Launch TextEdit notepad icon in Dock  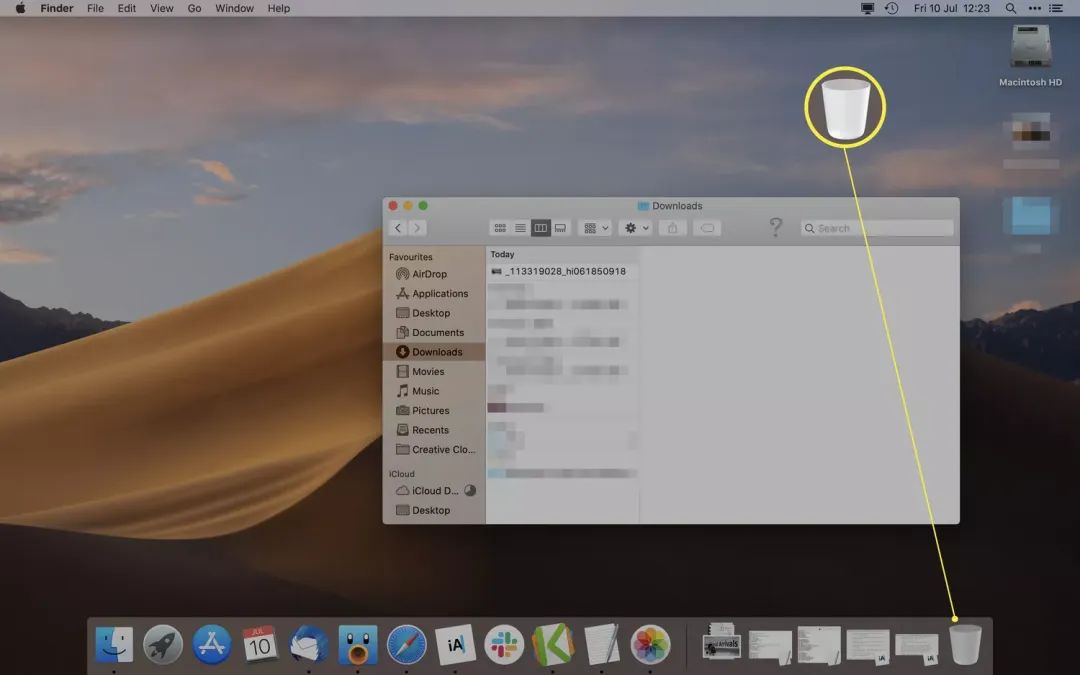[601, 645]
